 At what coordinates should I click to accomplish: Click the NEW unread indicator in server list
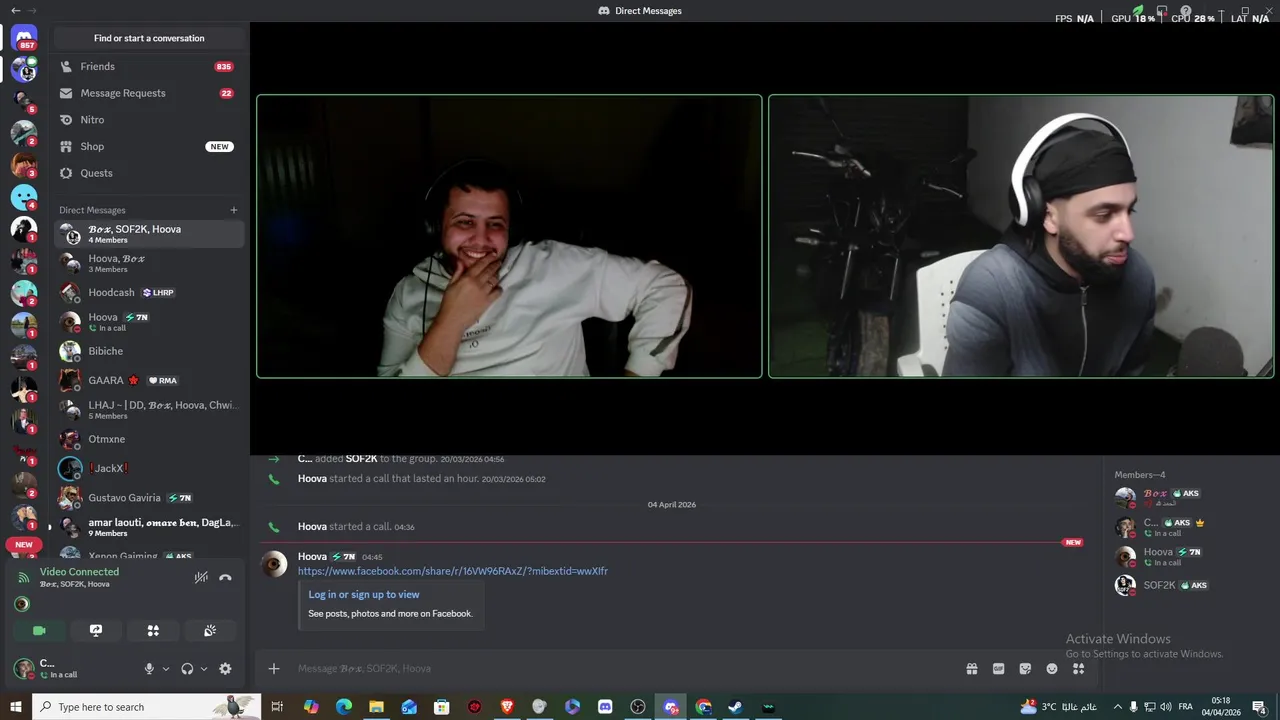(x=24, y=545)
